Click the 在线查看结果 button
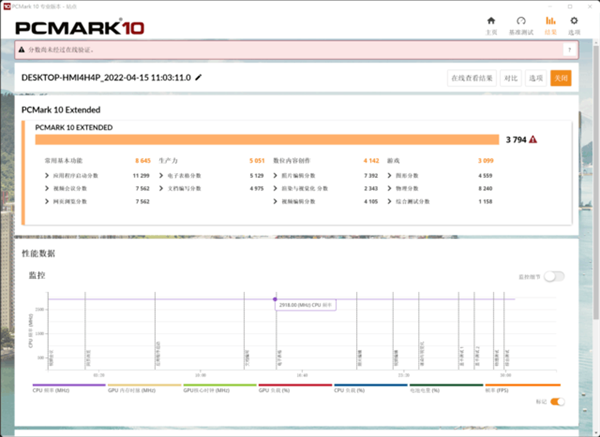 471,78
